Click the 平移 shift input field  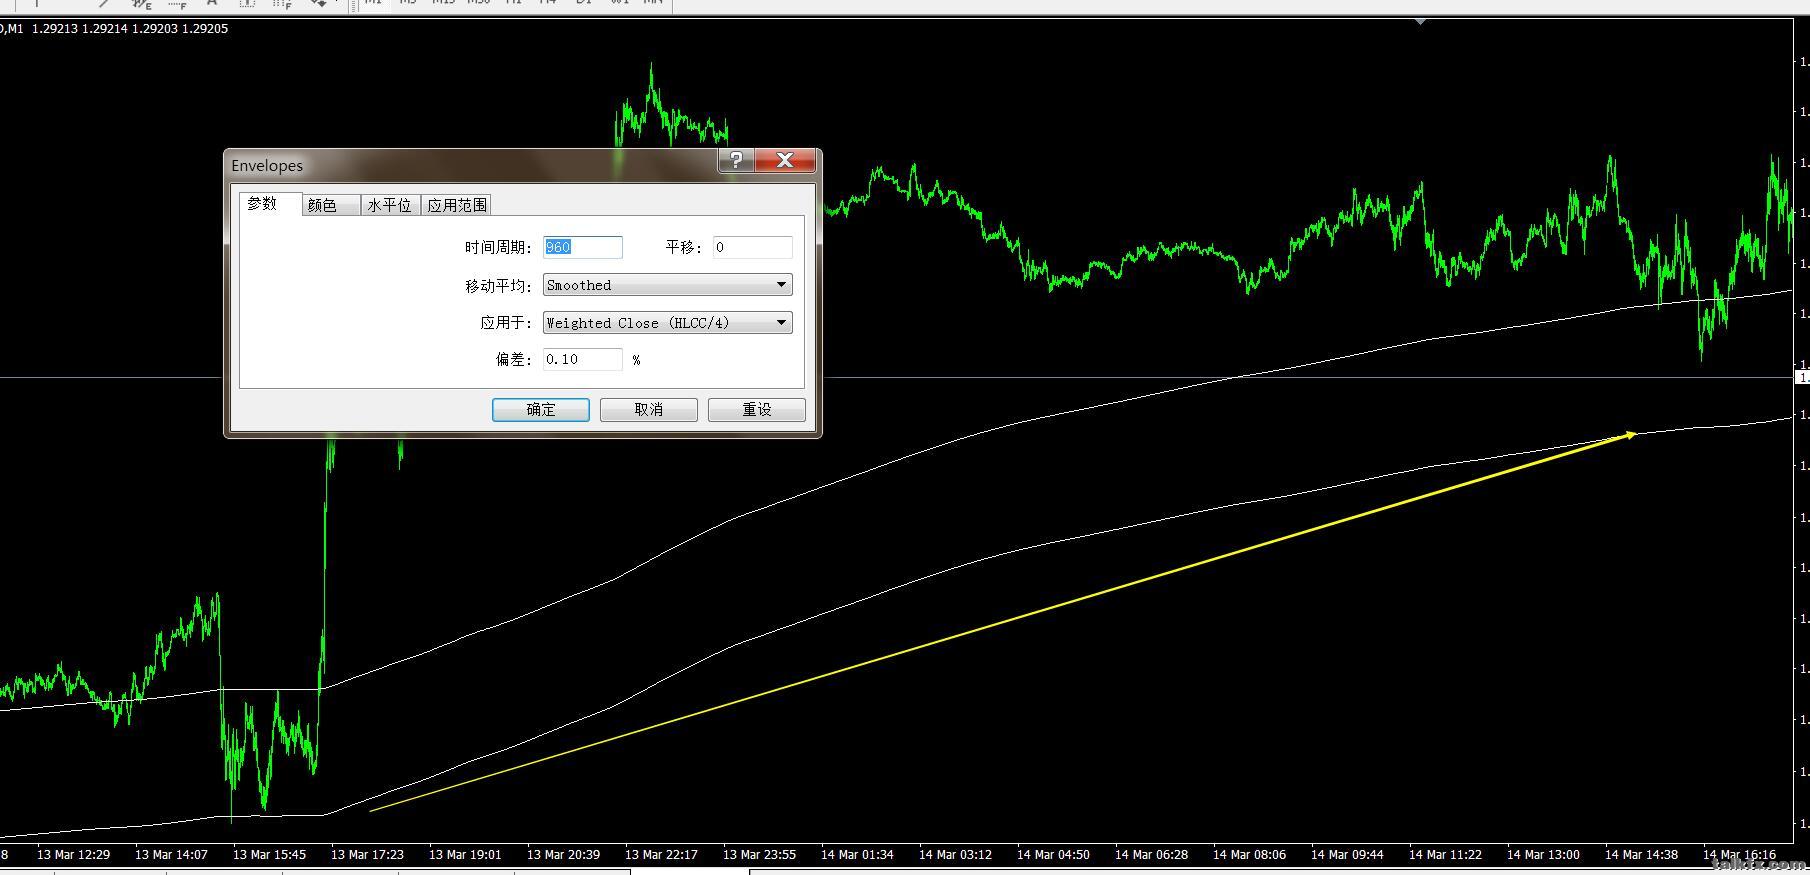(753, 247)
